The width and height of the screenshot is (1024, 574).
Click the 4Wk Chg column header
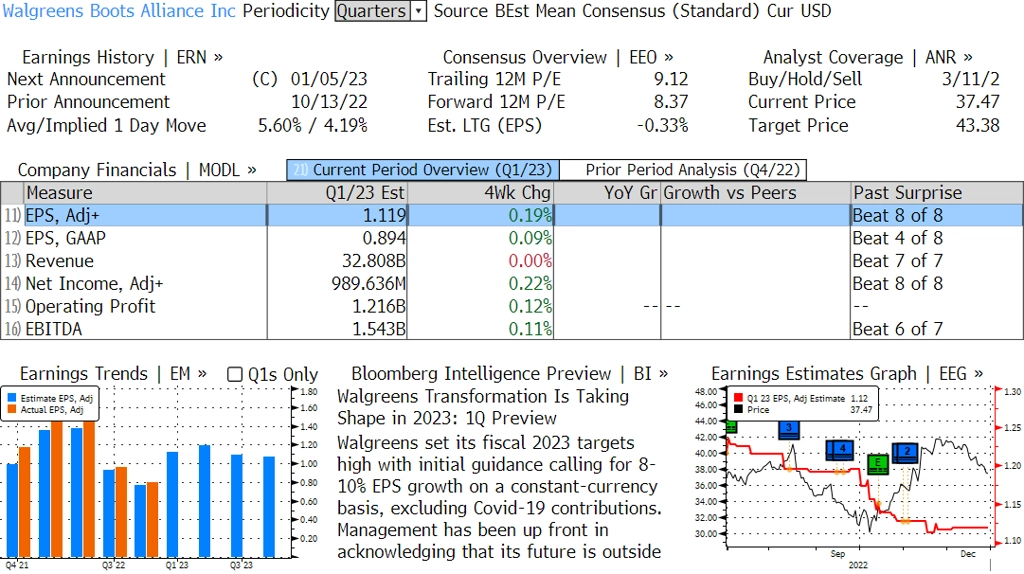pyautogui.click(x=481, y=193)
